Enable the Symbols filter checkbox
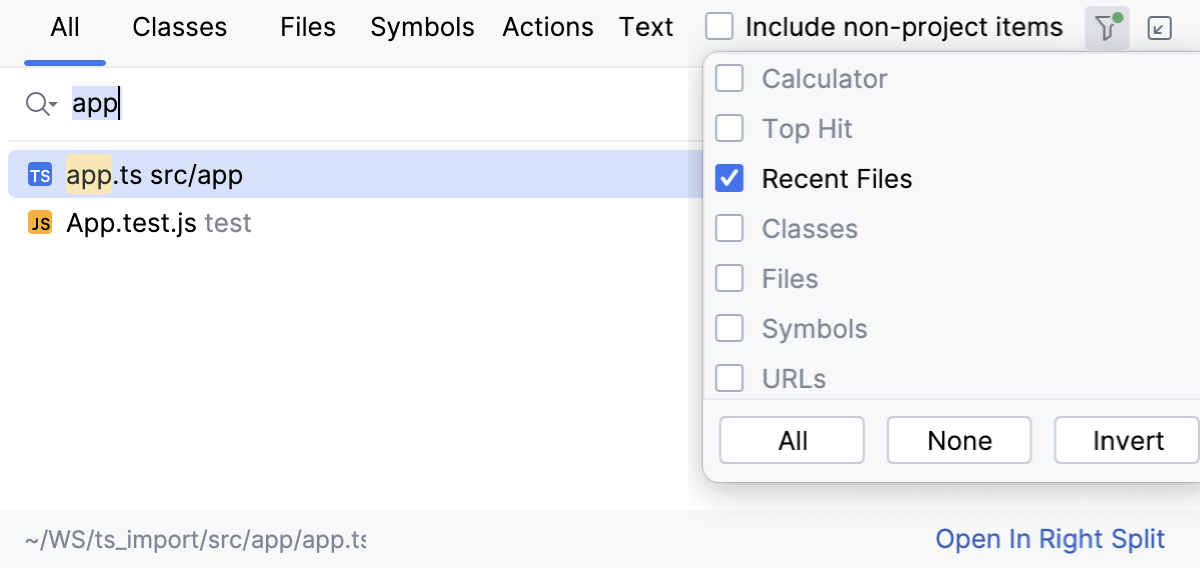The height and width of the screenshot is (568, 1200). (730, 328)
